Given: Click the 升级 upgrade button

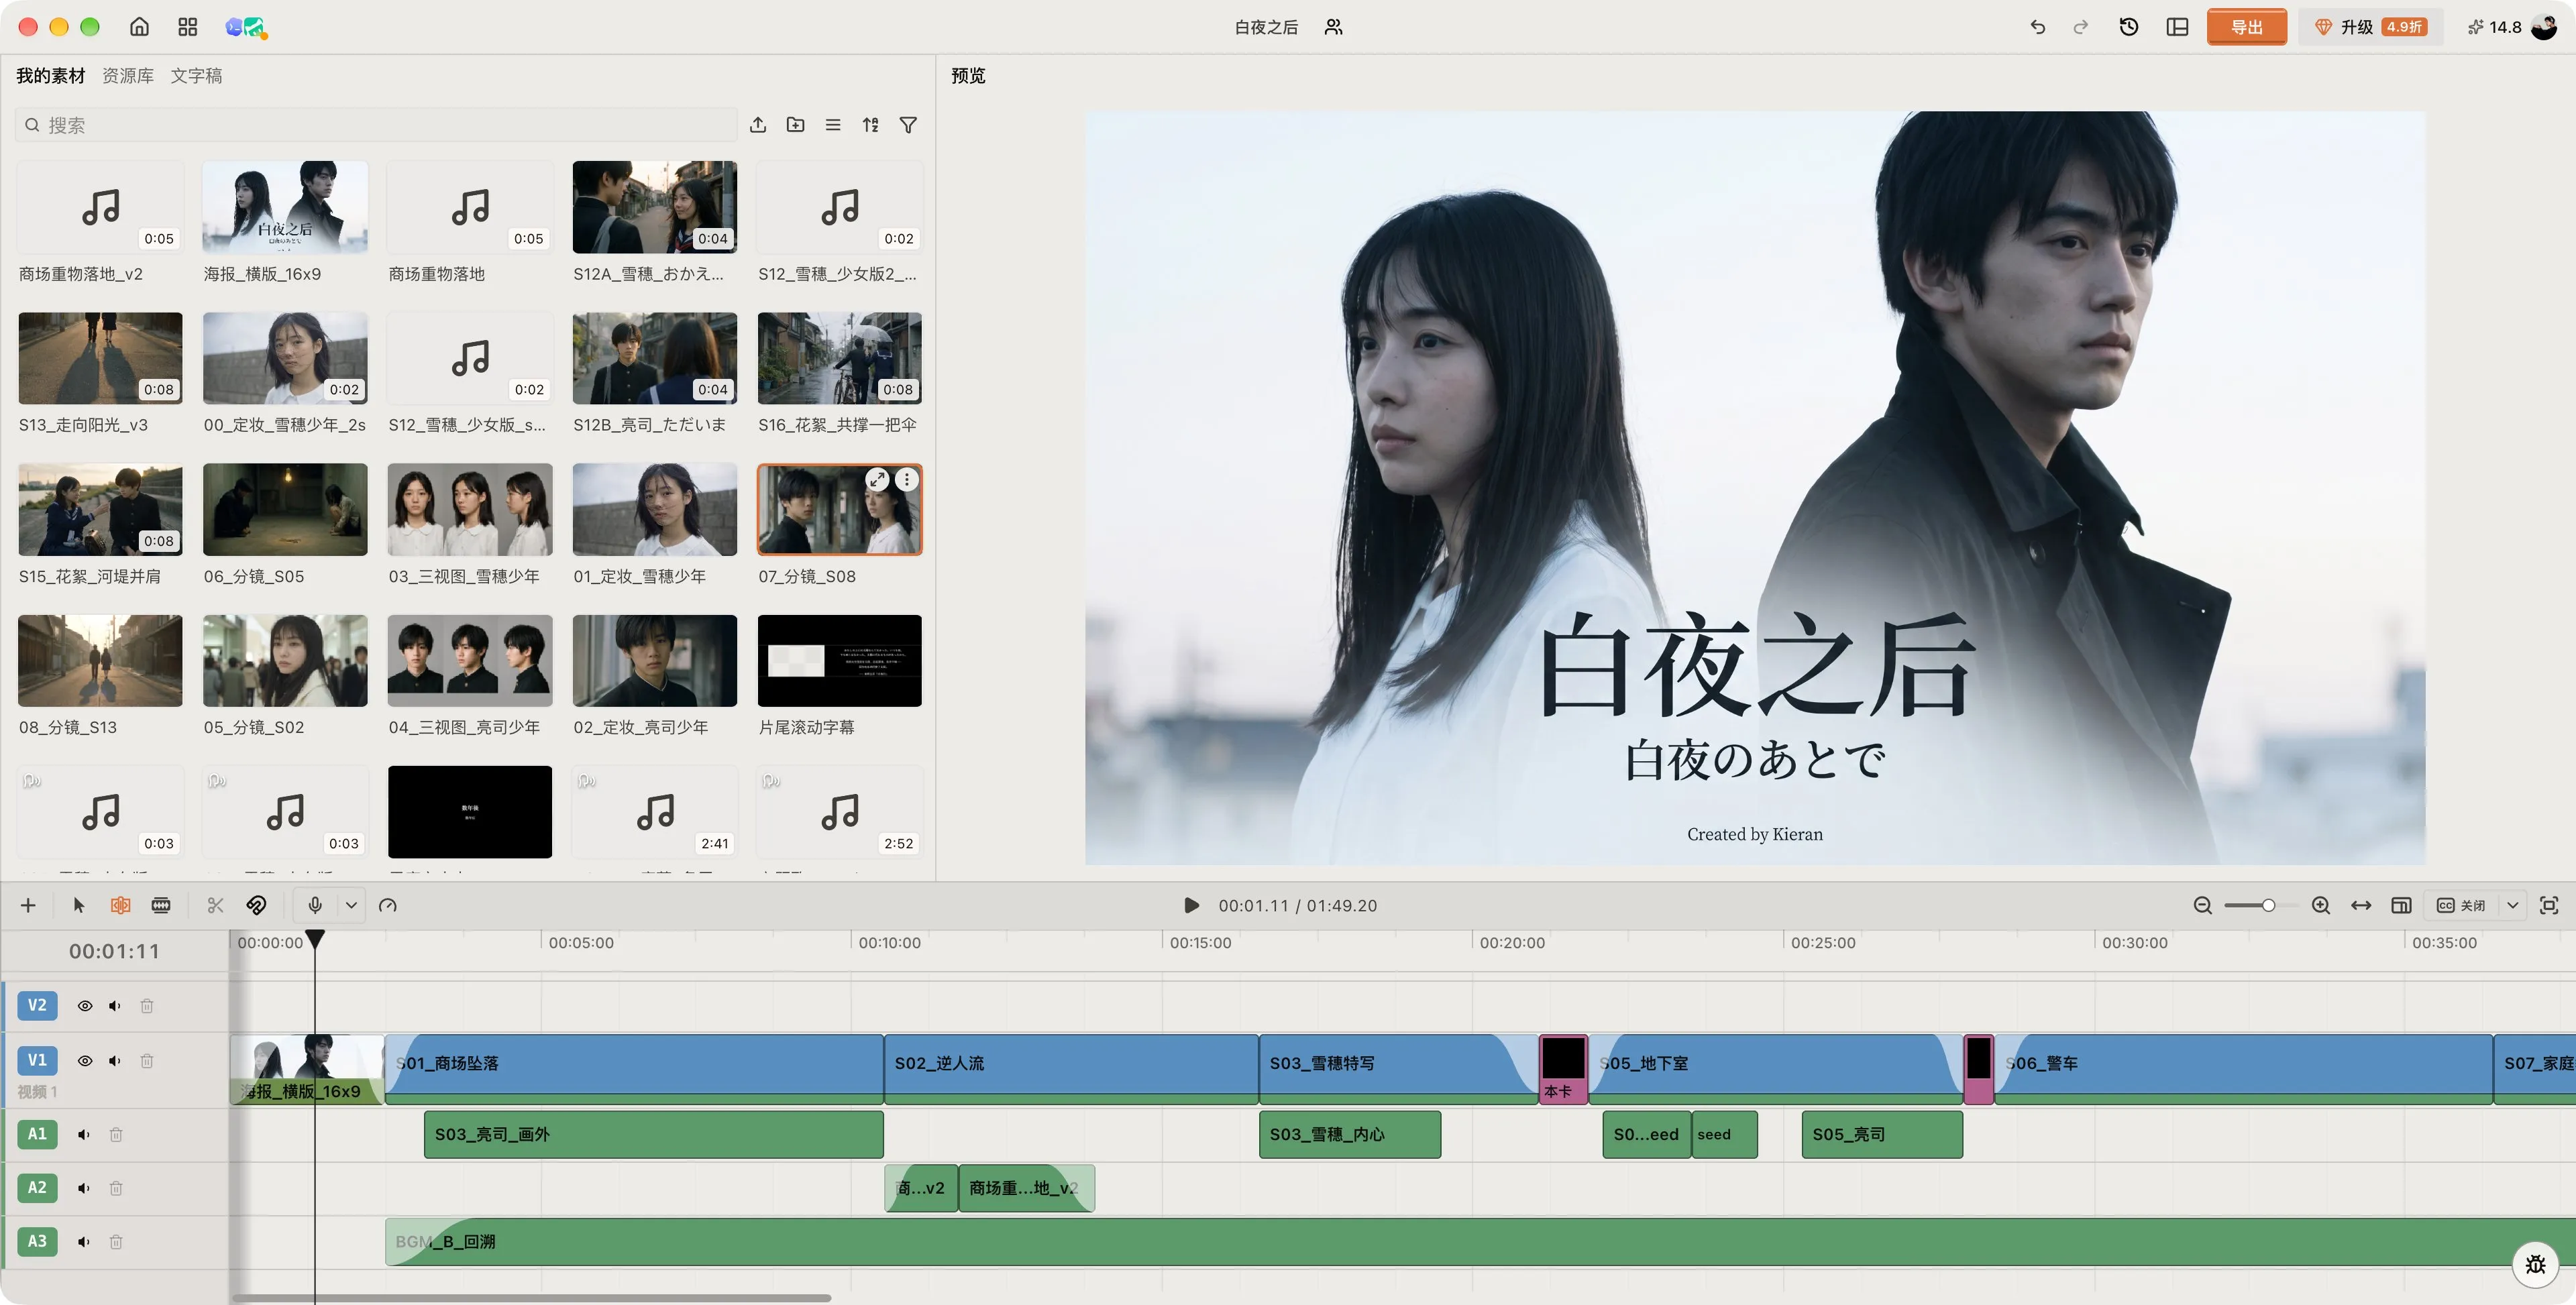Looking at the screenshot, I should [x=2370, y=27].
